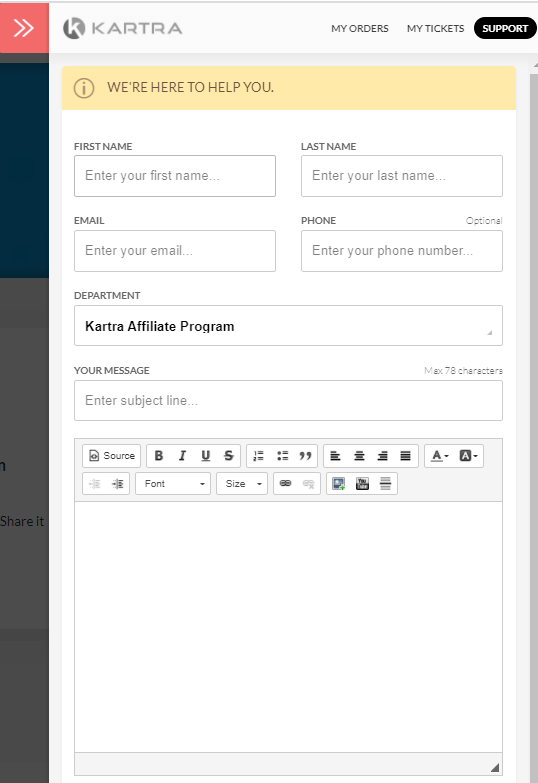Insert a bulleted list

click(282, 455)
